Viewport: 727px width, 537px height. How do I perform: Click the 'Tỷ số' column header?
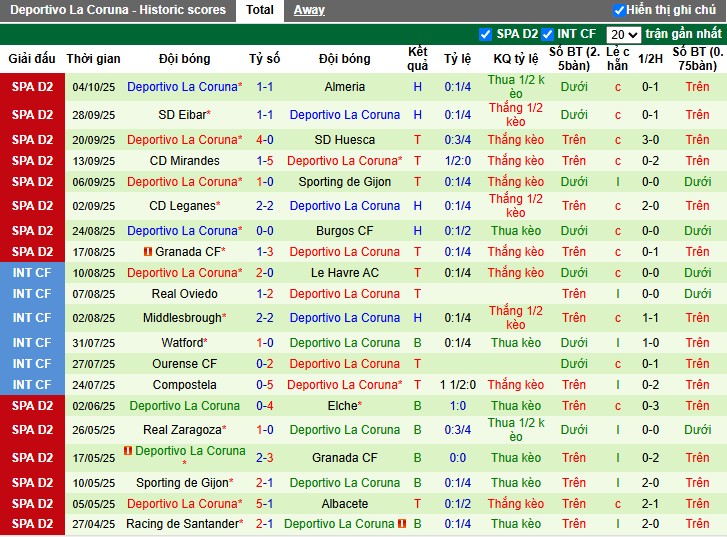pos(265,59)
